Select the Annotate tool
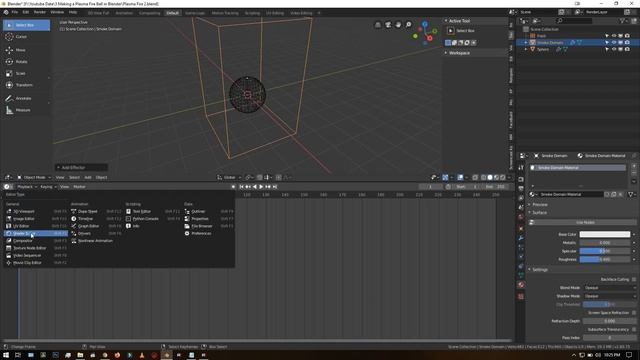640x360 pixels. (x=26, y=98)
